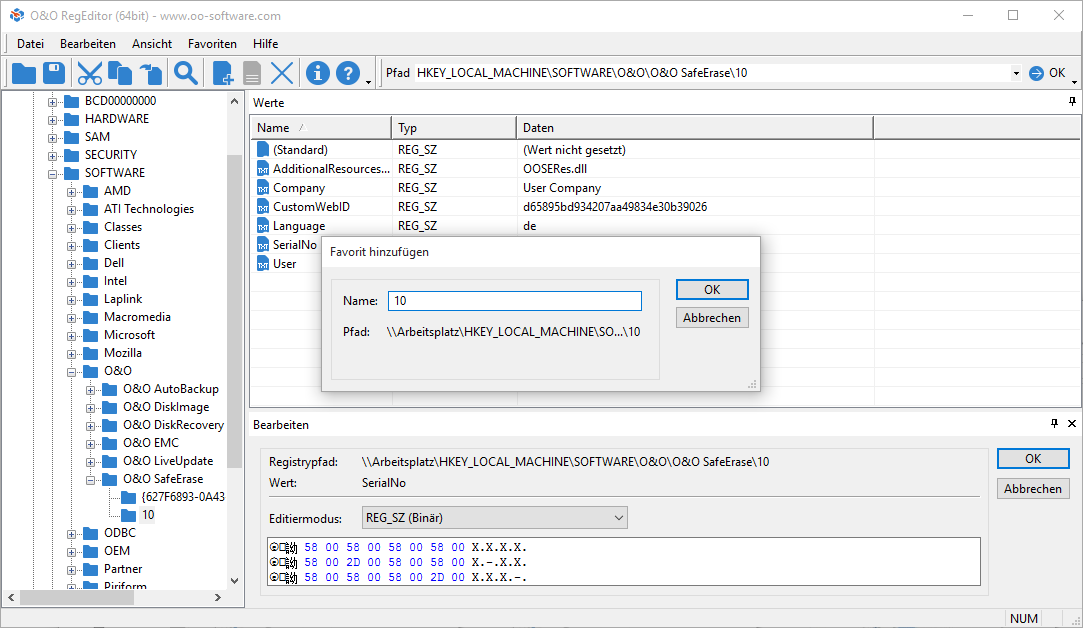Viewport: 1083px width, 628px height.
Task: Collapse the SOFTWARE tree node
Action: 53,173
